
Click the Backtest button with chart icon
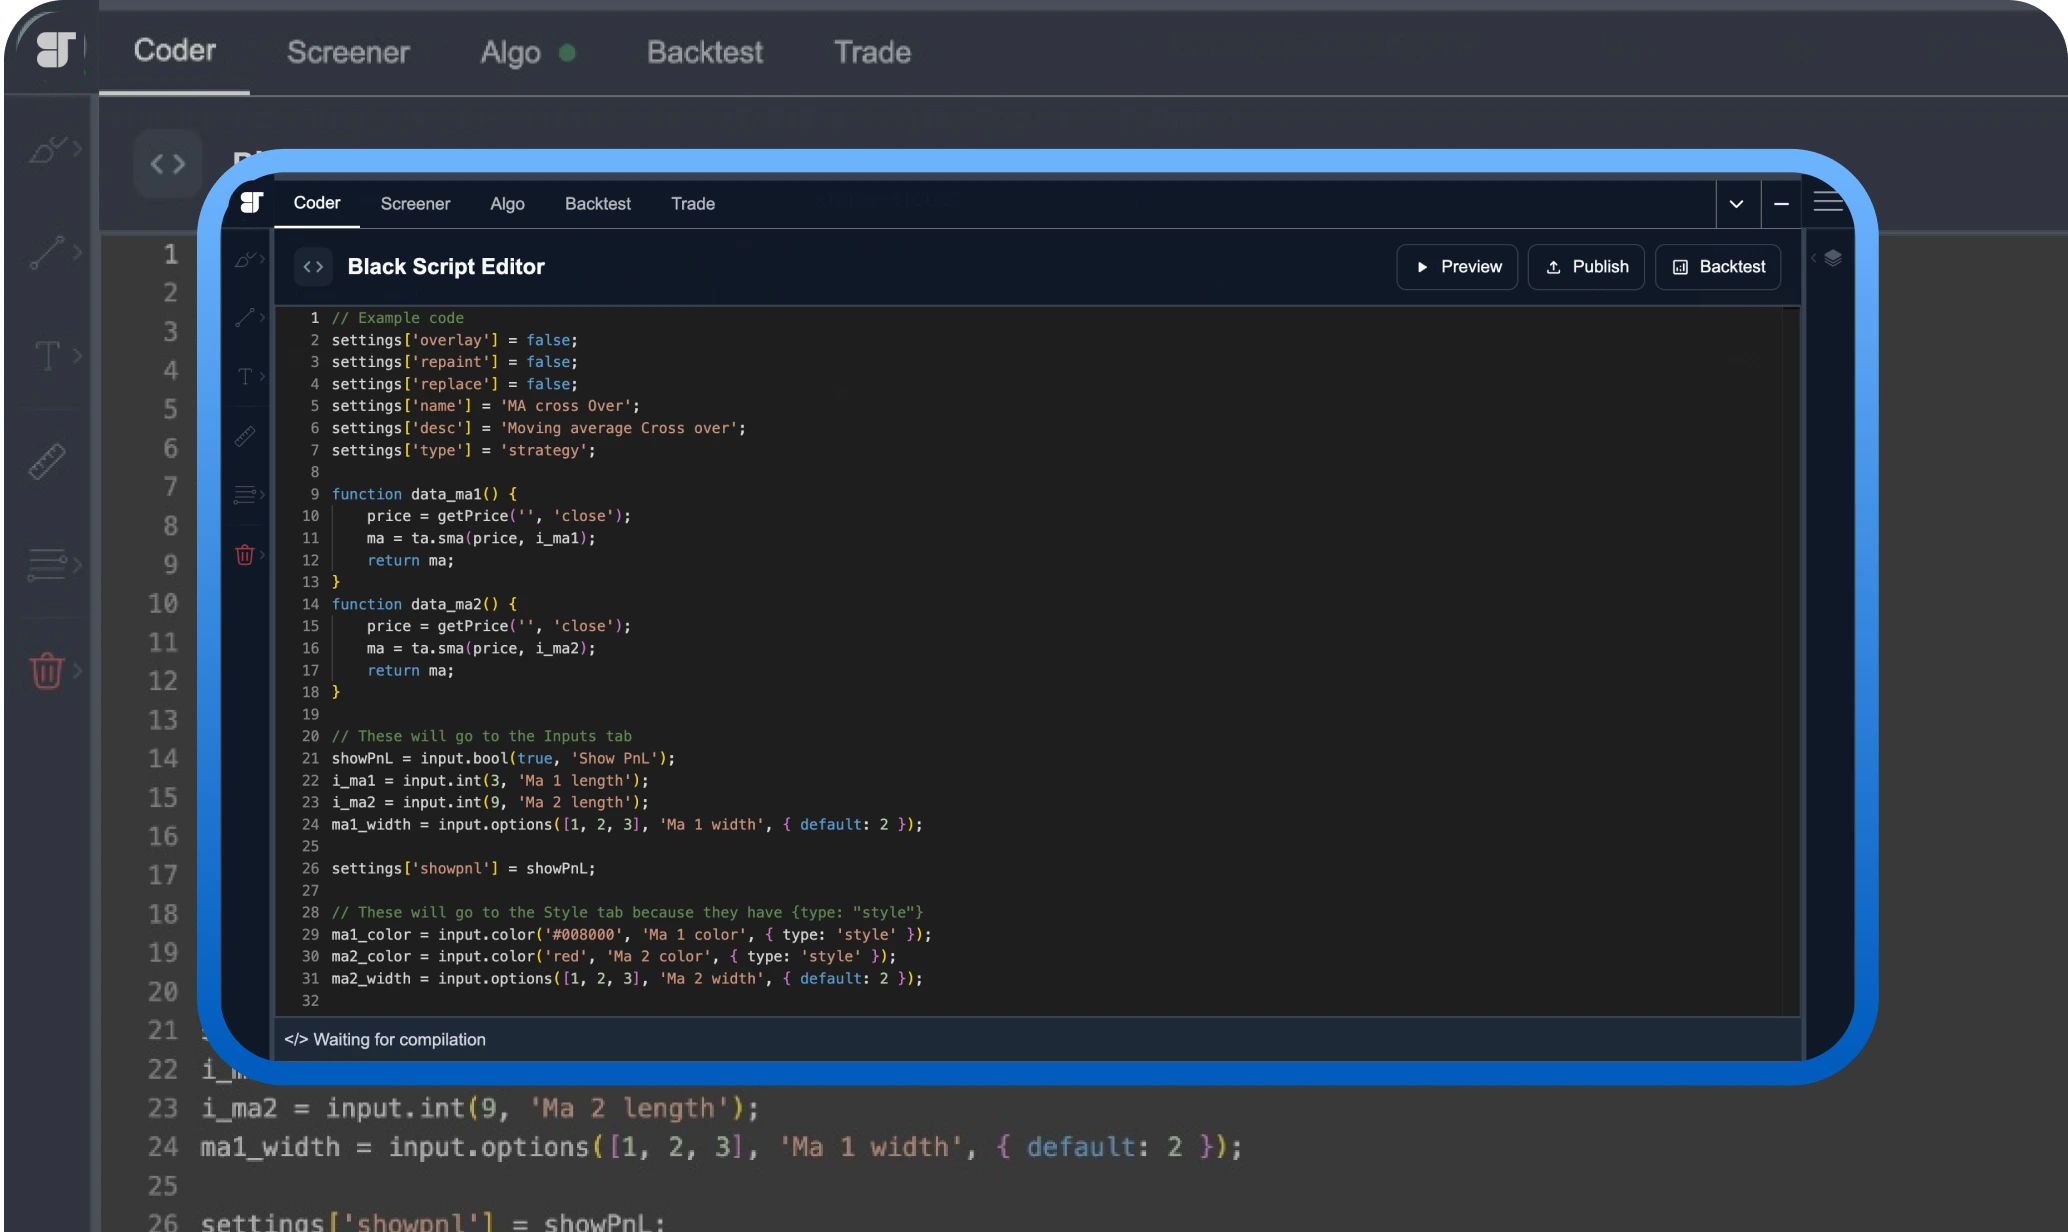1718,267
